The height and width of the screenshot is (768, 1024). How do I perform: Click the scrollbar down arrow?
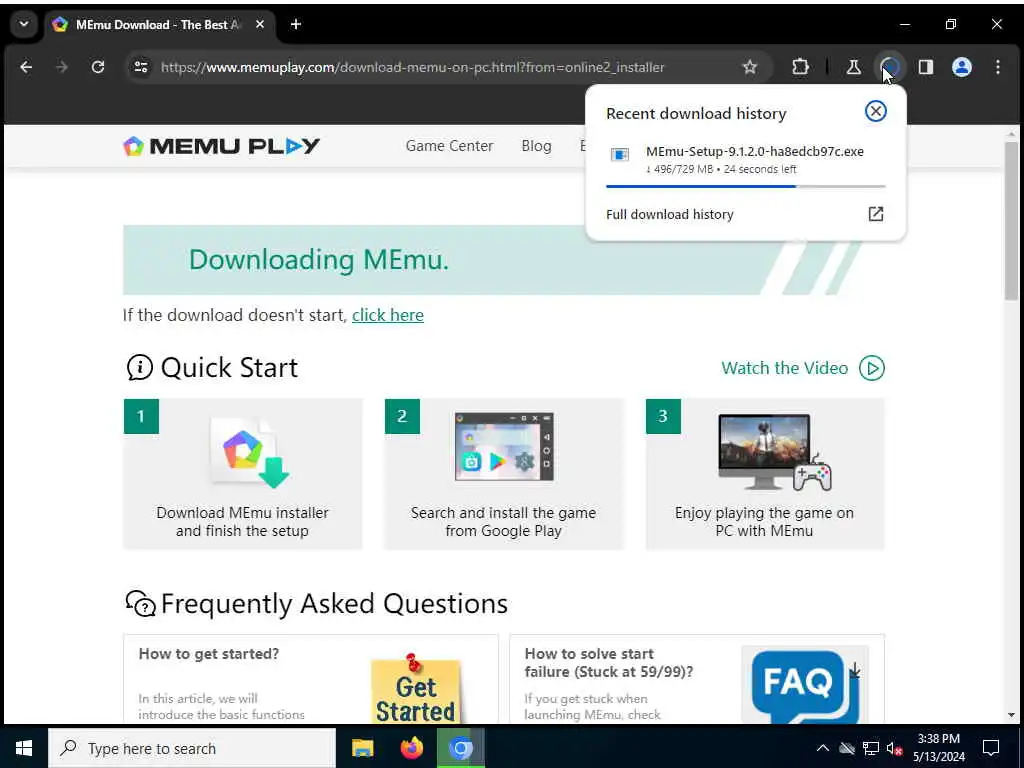pos(1011,715)
